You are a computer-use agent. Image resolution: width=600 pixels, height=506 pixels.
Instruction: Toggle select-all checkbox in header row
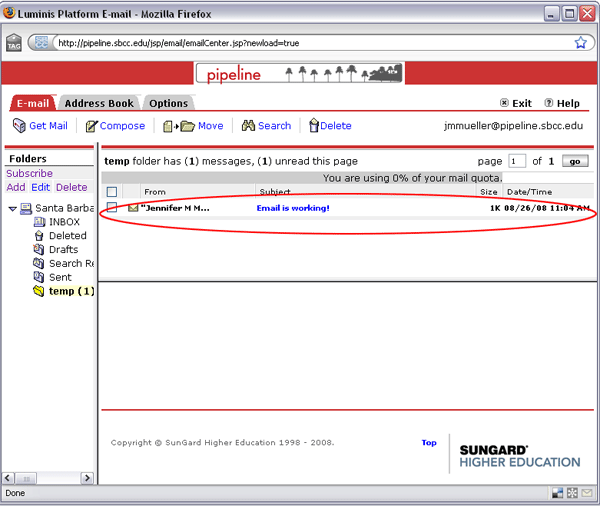pos(112,191)
